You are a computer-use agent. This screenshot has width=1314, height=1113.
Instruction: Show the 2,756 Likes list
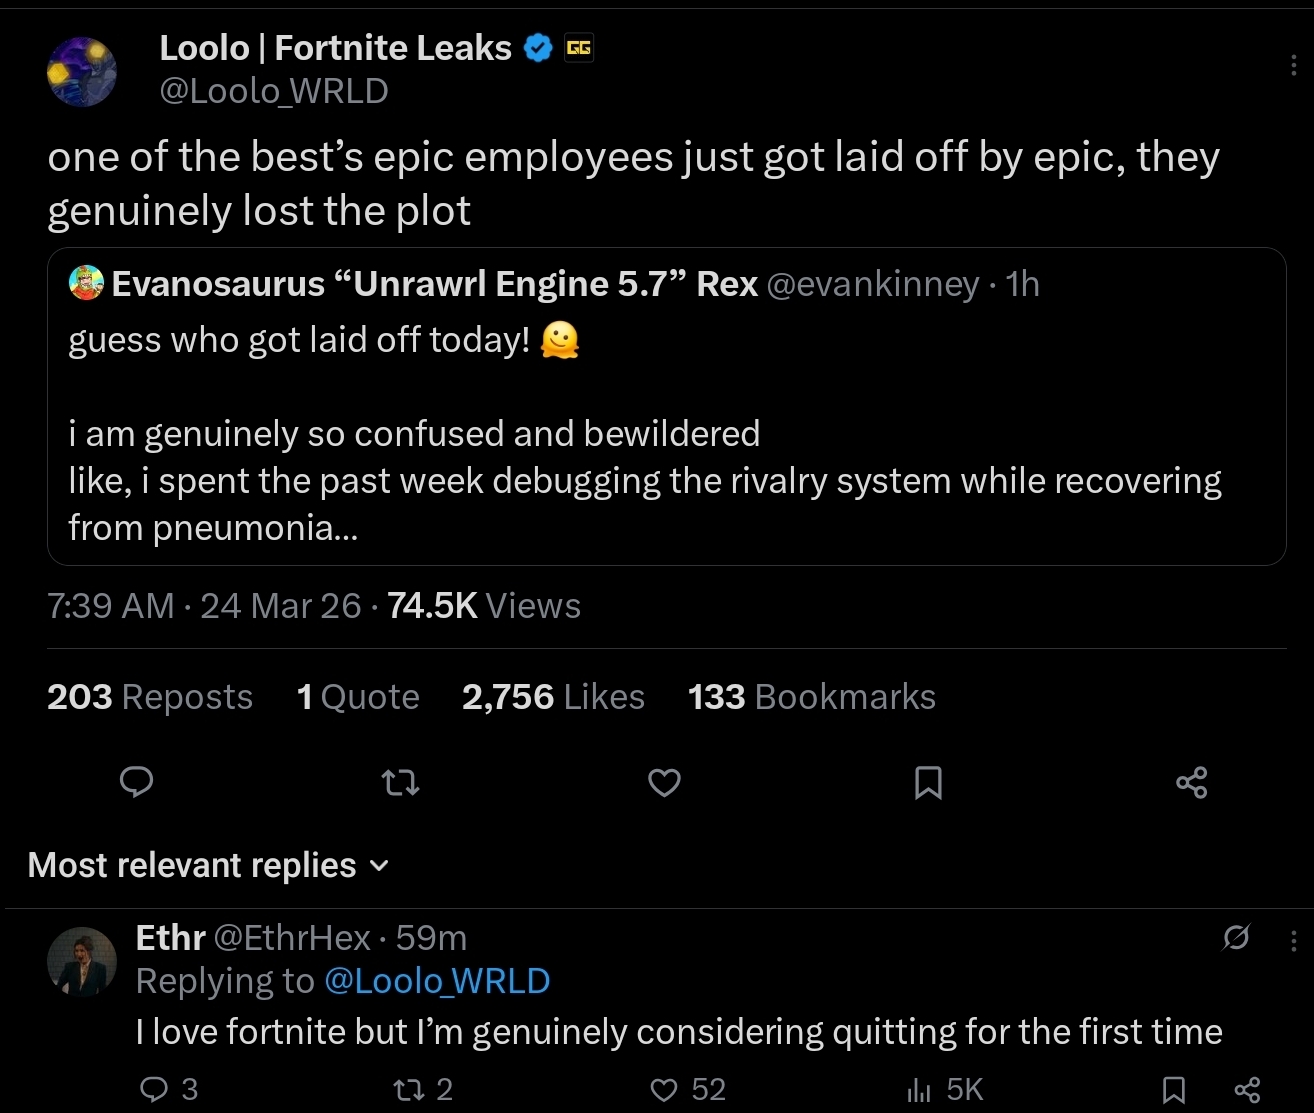coord(553,697)
